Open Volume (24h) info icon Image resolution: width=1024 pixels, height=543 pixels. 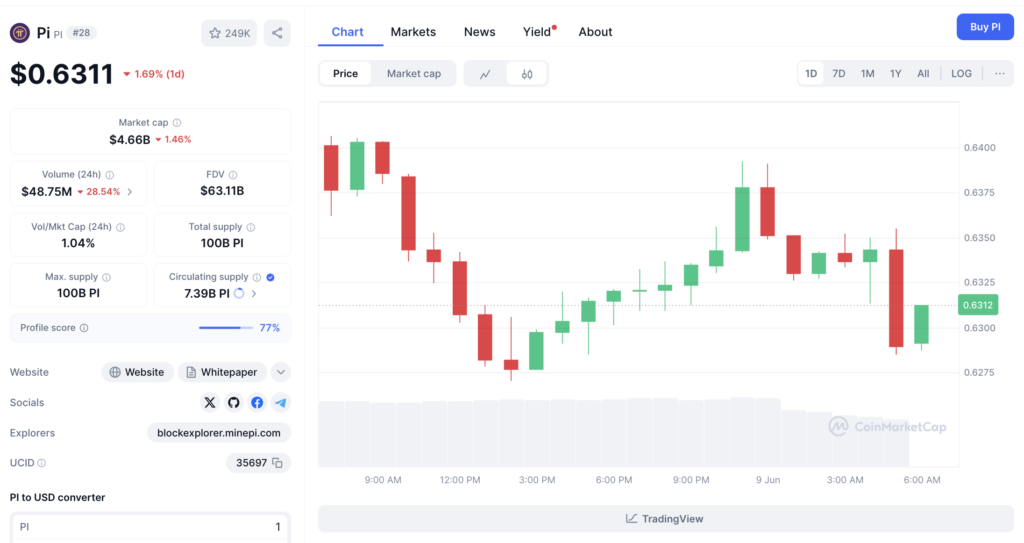click(110, 175)
